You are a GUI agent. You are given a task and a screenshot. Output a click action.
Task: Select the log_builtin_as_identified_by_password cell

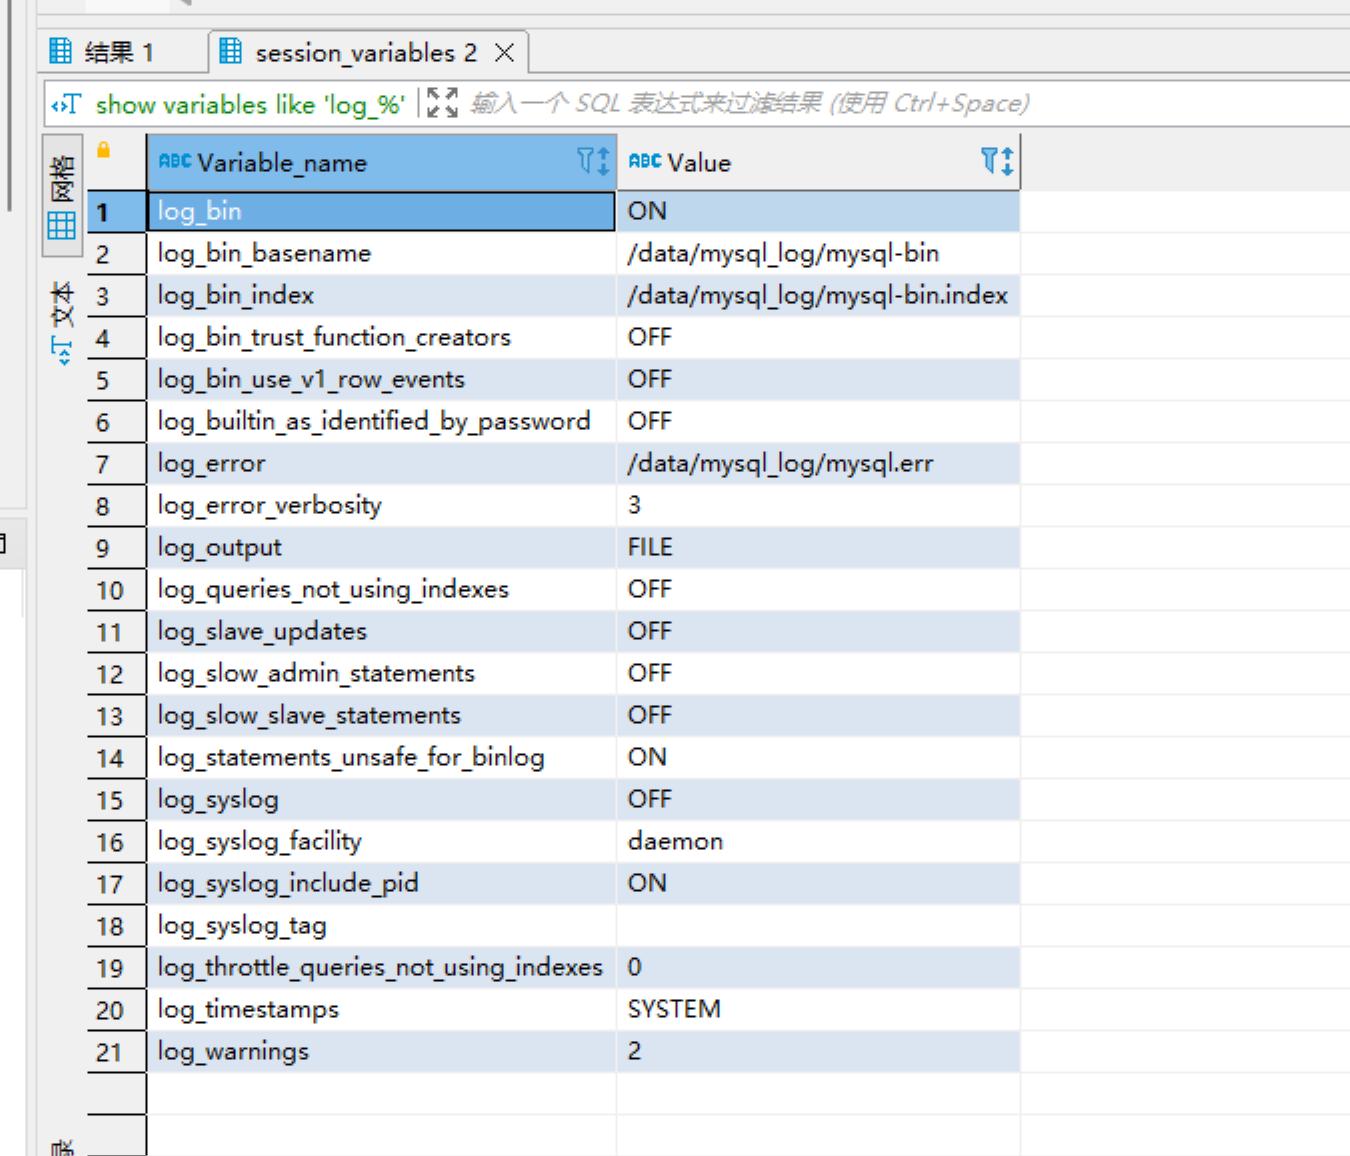(381, 421)
